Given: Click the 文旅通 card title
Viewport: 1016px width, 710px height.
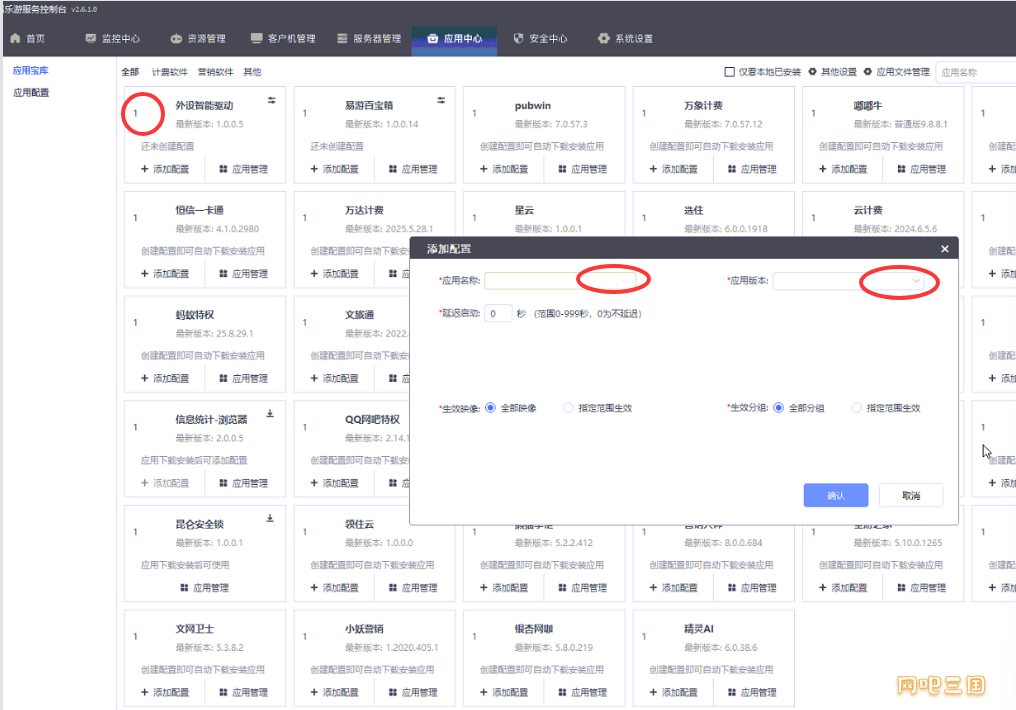Looking at the screenshot, I should 360,315.
